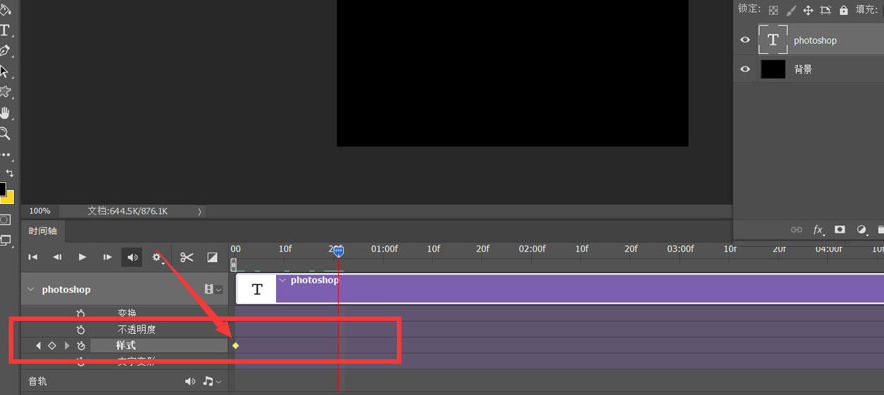The width and height of the screenshot is (884, 395).
Task: Select the Hand tool
Action: pos(5,113)
